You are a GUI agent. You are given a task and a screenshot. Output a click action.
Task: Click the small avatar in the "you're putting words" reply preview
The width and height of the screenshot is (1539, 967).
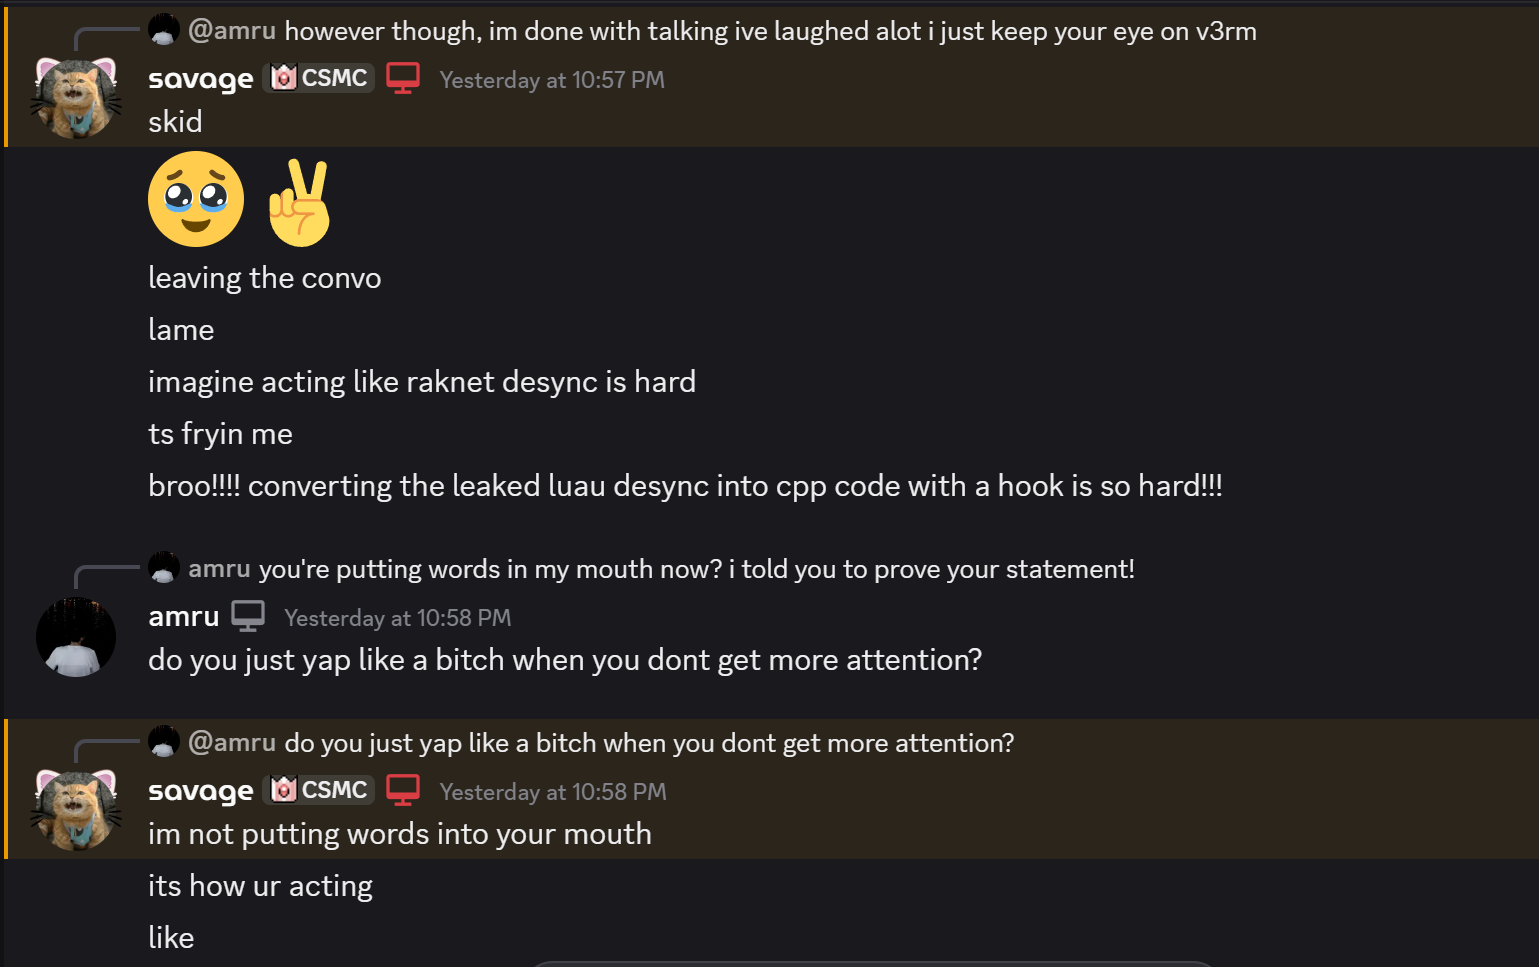pyautogui.click(x=164, y=568)
